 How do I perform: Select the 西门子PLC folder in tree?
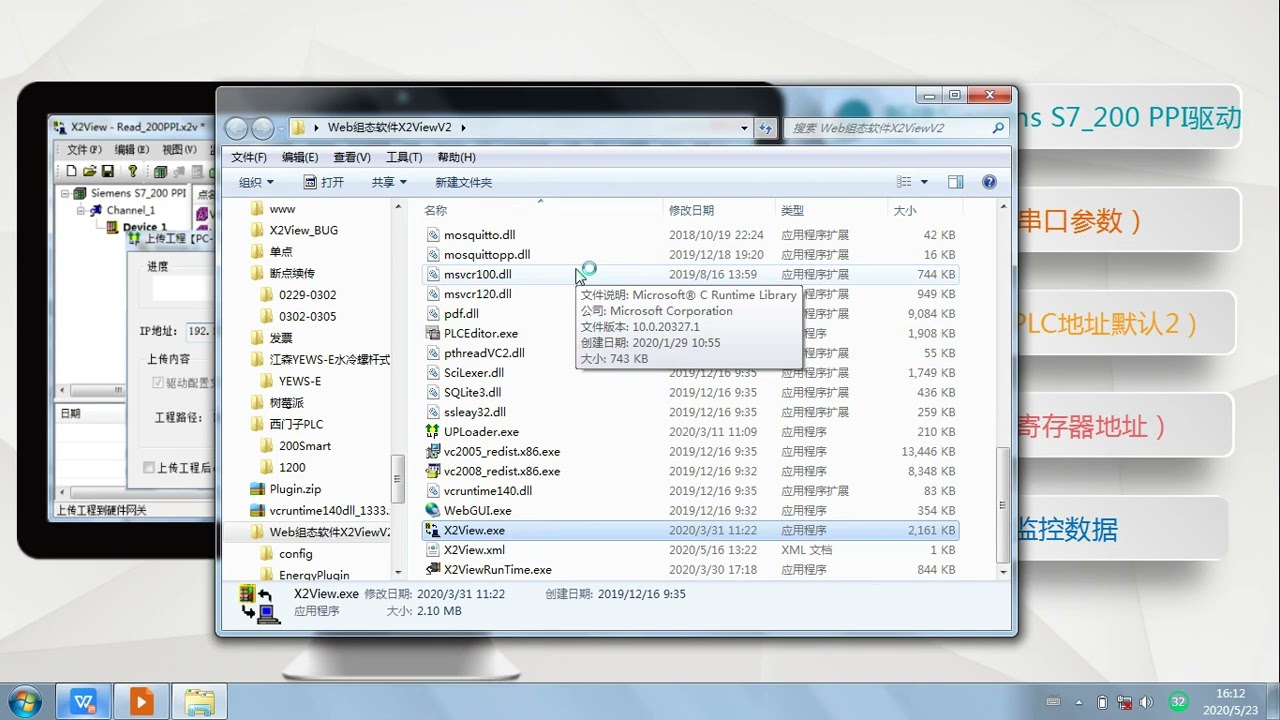click(296, 424)
